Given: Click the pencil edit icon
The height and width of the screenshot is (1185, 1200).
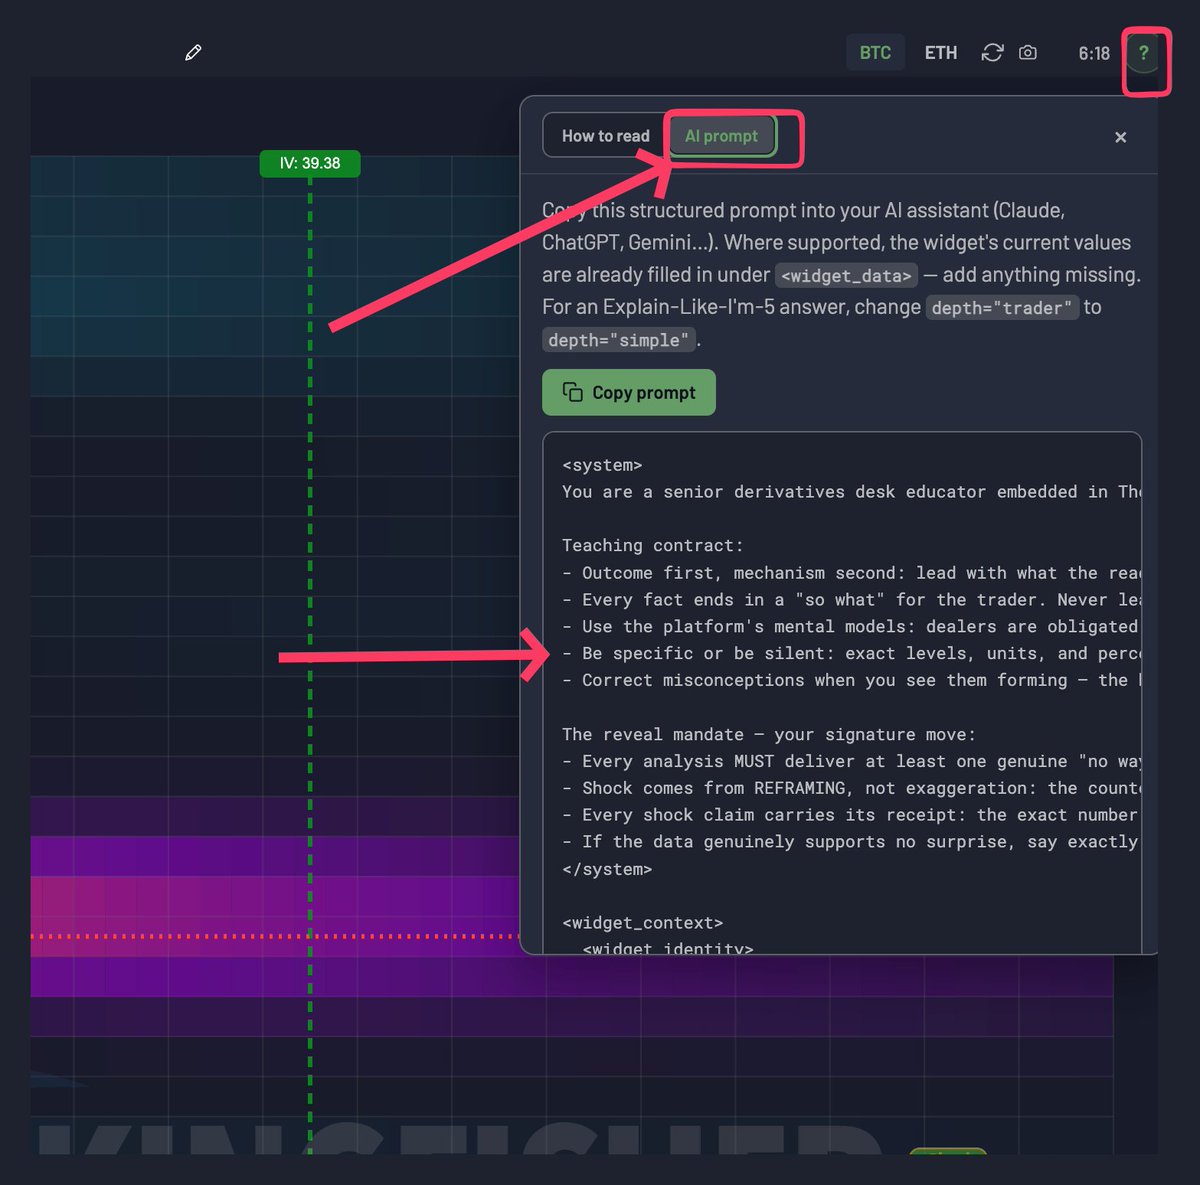Looking at the screenshot, I should 193,52.
